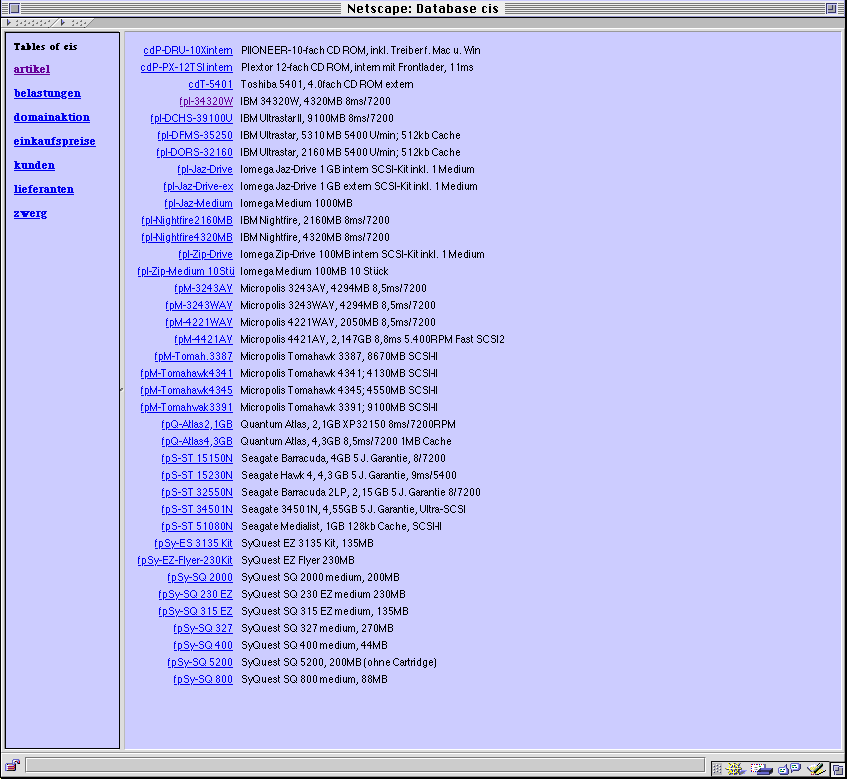Open the fpSy-SQ 800 article link

coord(202,679)
